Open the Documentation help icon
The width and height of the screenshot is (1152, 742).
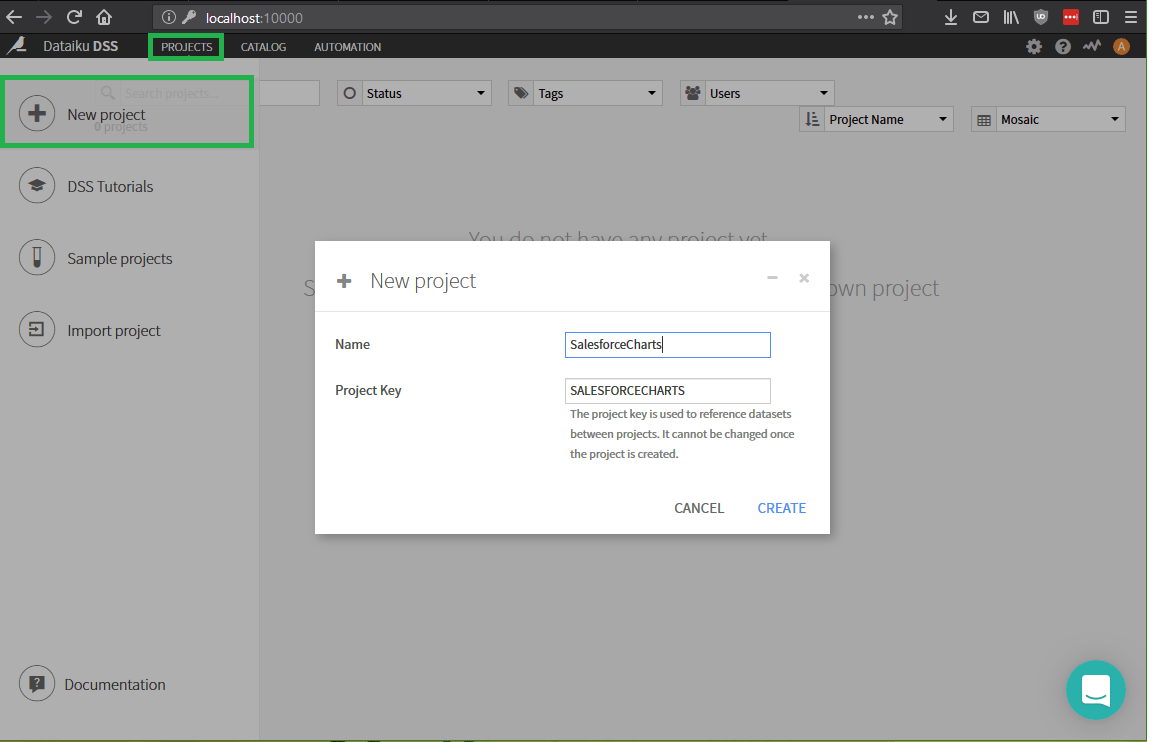click(x=37, y=684)
